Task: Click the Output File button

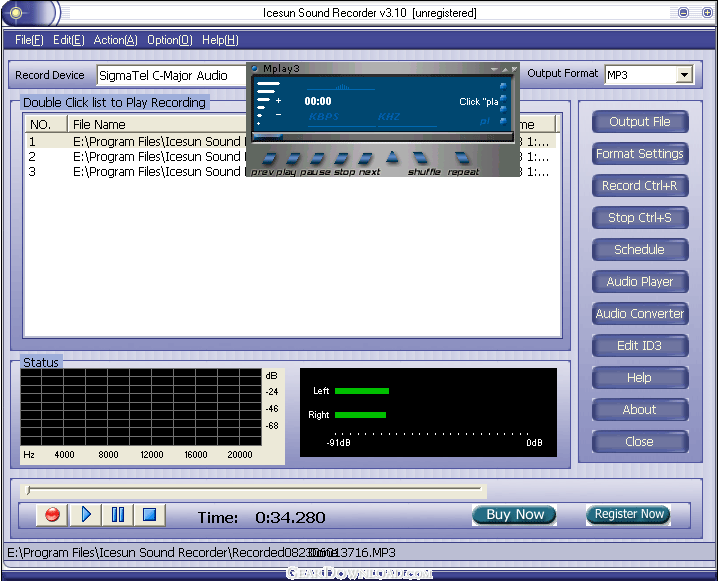Action: point(640,122)
